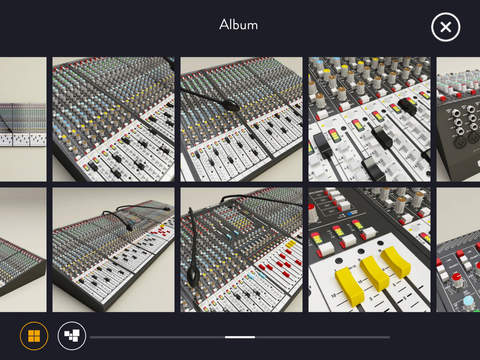Click the album scroll position indicator

click(240, 337)
